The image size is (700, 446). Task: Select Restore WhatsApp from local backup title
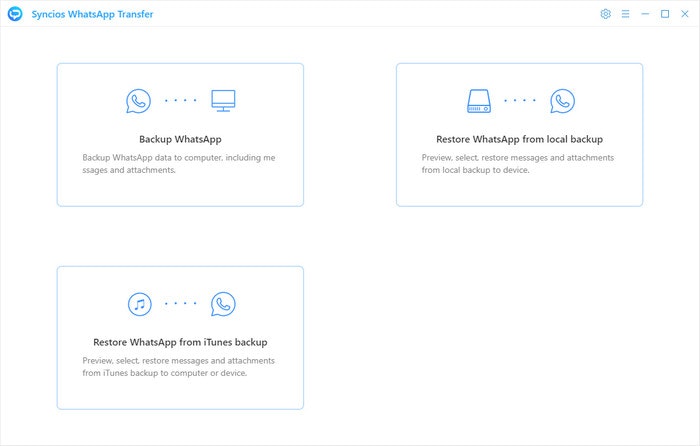tap(519, 139)
